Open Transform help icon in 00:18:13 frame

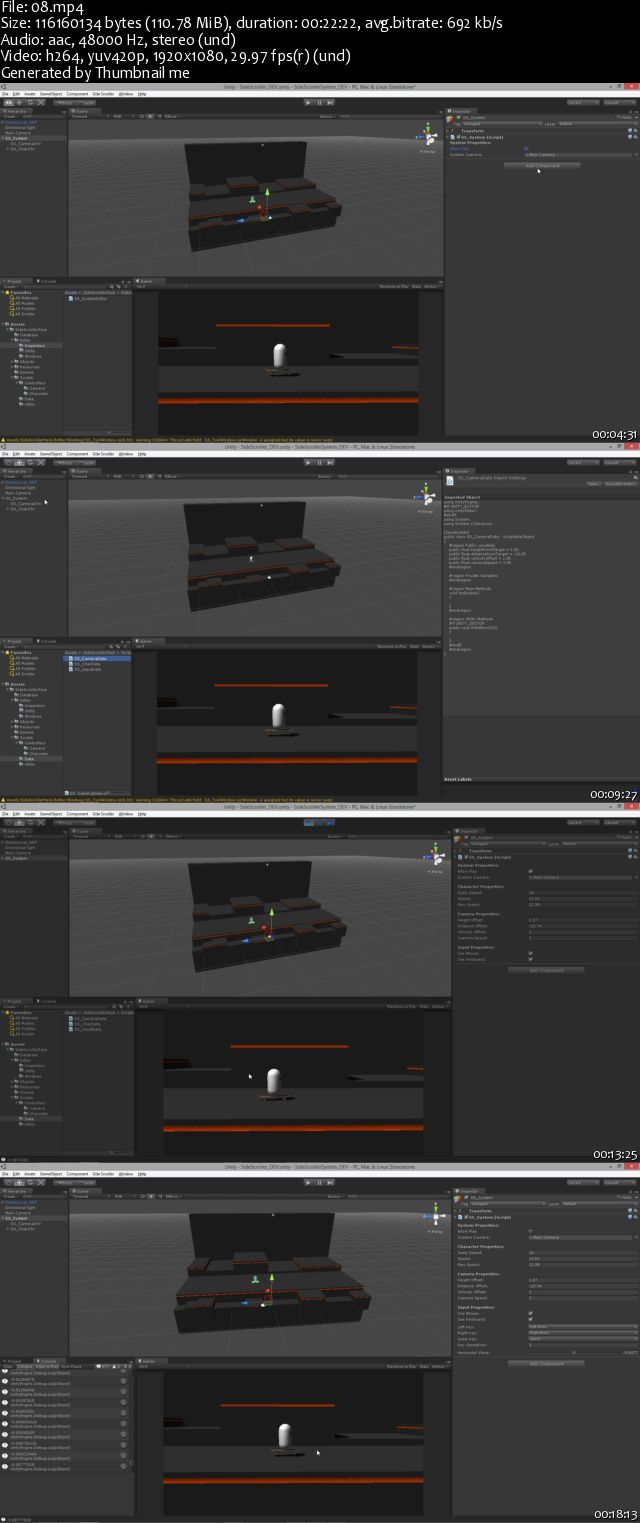pos(630,1210)
